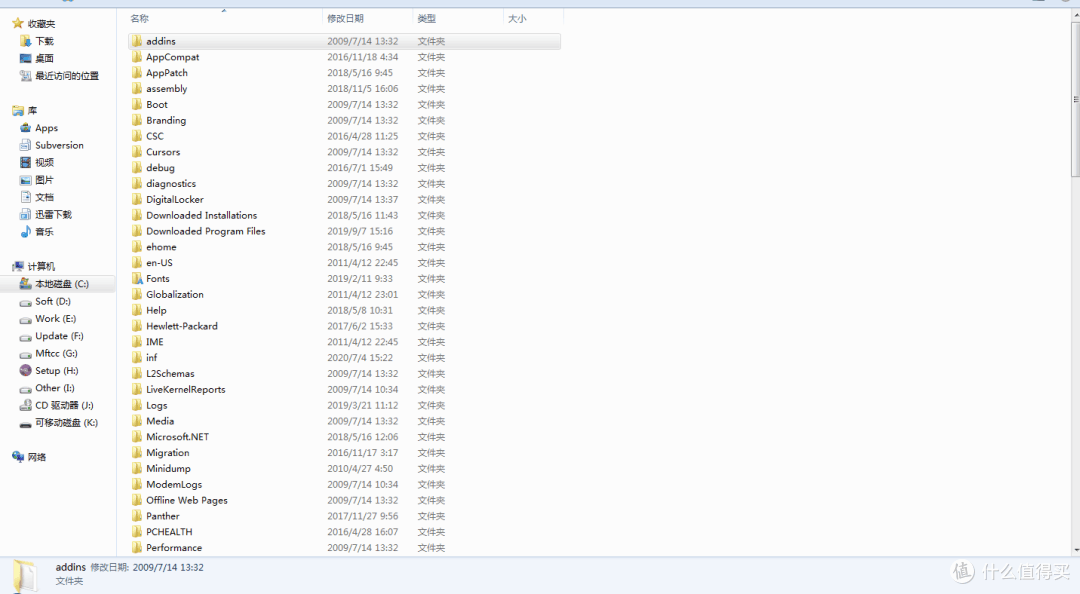Open the 文档 documents library
The image size is (1080, 594).
(44, 197)
